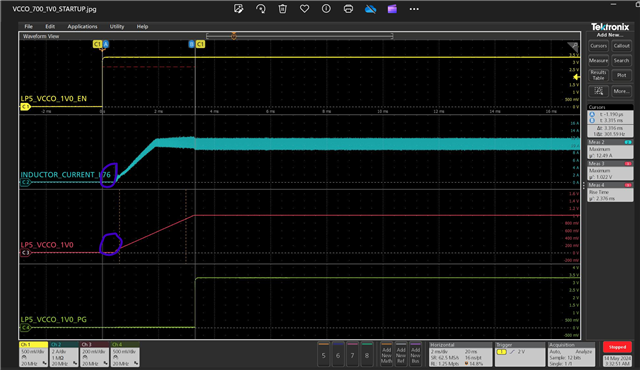
Task: Click the file name VCCO_700_1V0_STARTUP.jpg title
Action: pos(54,9)
